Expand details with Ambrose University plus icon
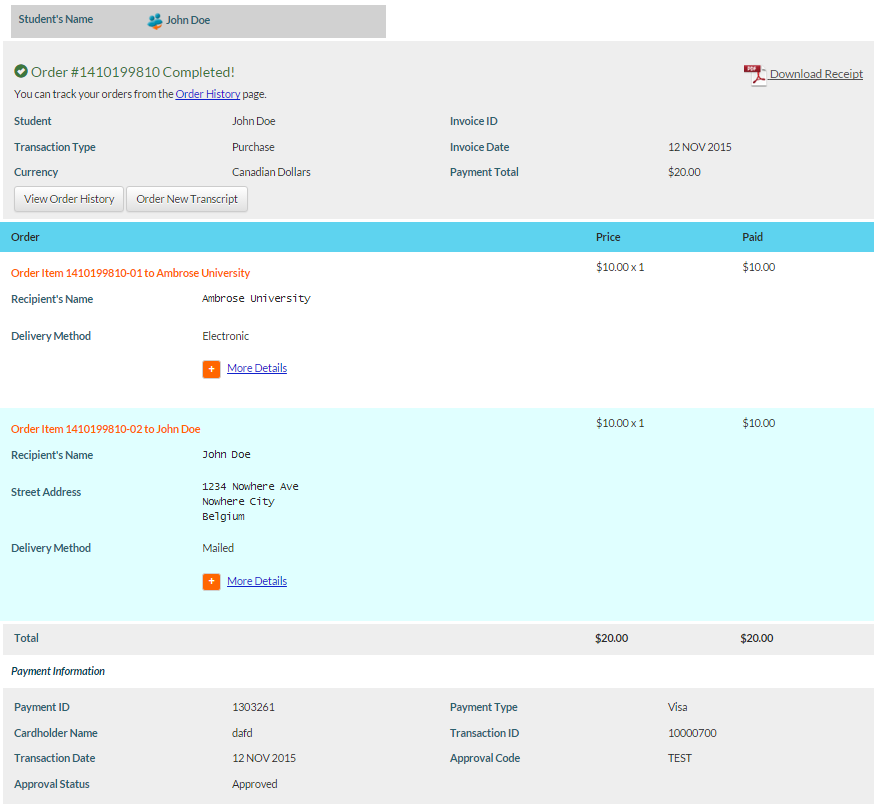Image resolution: width=874 pixels, height=804 pixels. 211,369
